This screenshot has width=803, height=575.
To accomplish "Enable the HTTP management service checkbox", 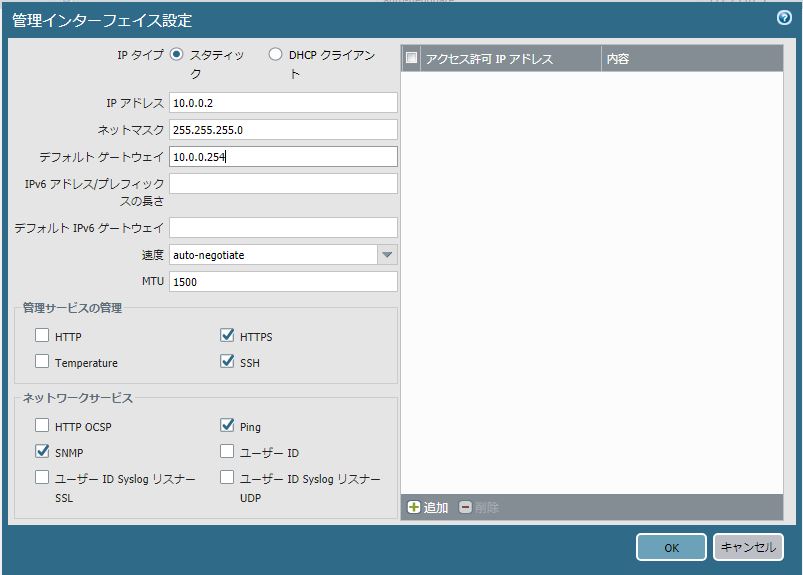I will (42, 336).
